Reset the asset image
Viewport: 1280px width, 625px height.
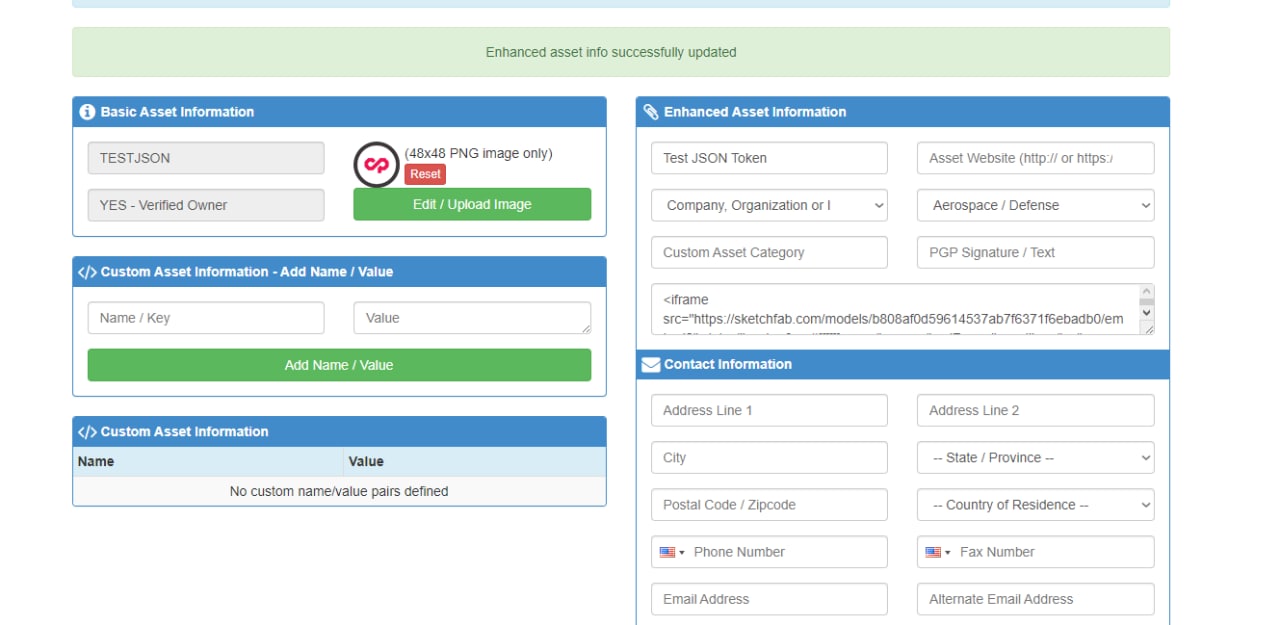[x=425, y=174]
